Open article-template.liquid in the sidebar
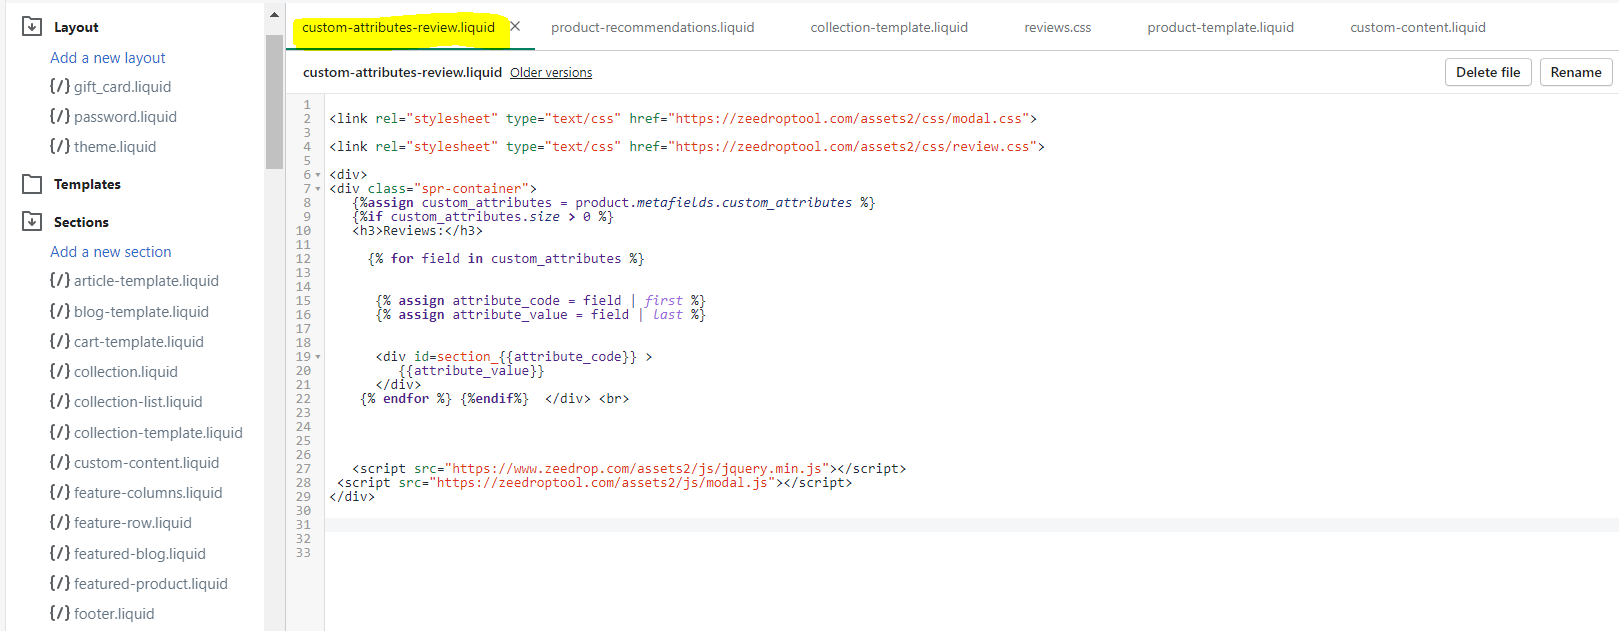Screen dimensions: 1619x631 click(x=146, y=281)
